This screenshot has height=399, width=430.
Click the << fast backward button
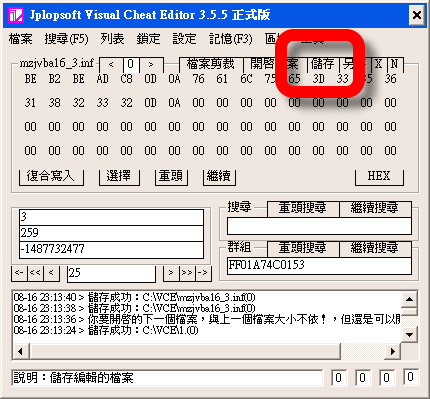click(x=35, y=273)
